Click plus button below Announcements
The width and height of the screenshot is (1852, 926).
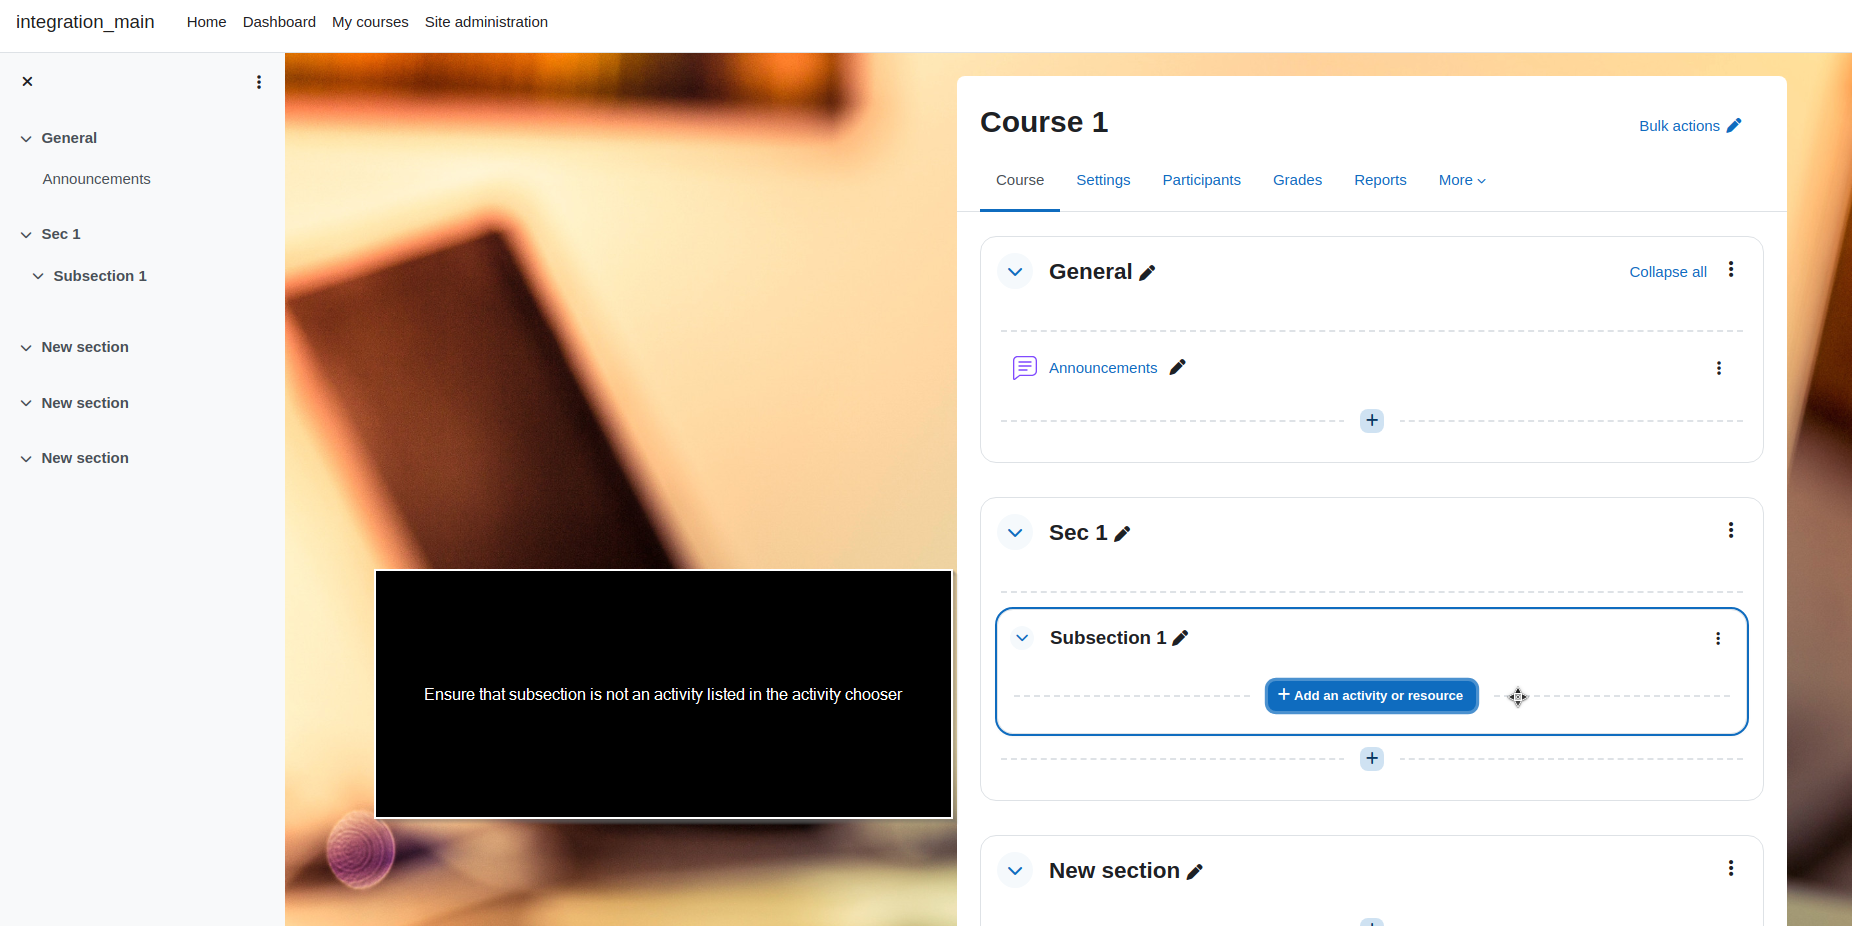[x=1372, y=421]
